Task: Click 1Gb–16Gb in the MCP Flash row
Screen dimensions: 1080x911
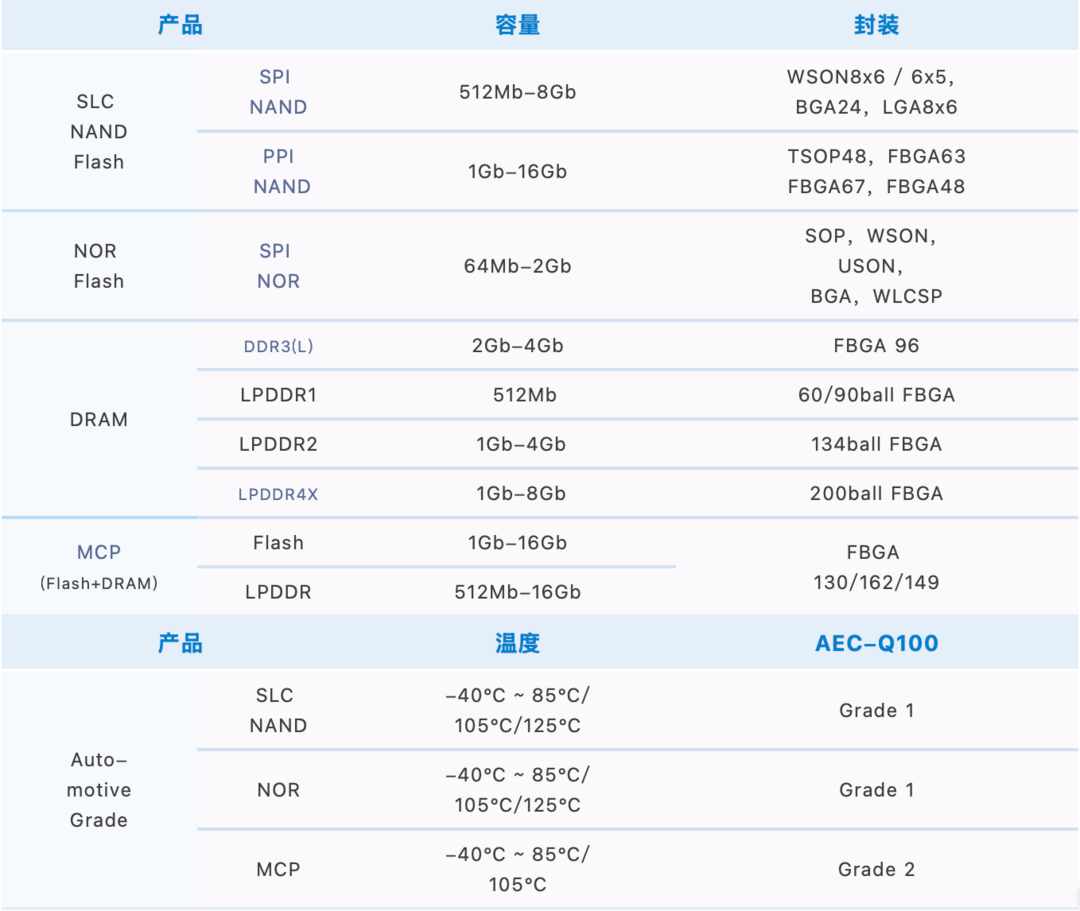Action: [x=517, y=543]
